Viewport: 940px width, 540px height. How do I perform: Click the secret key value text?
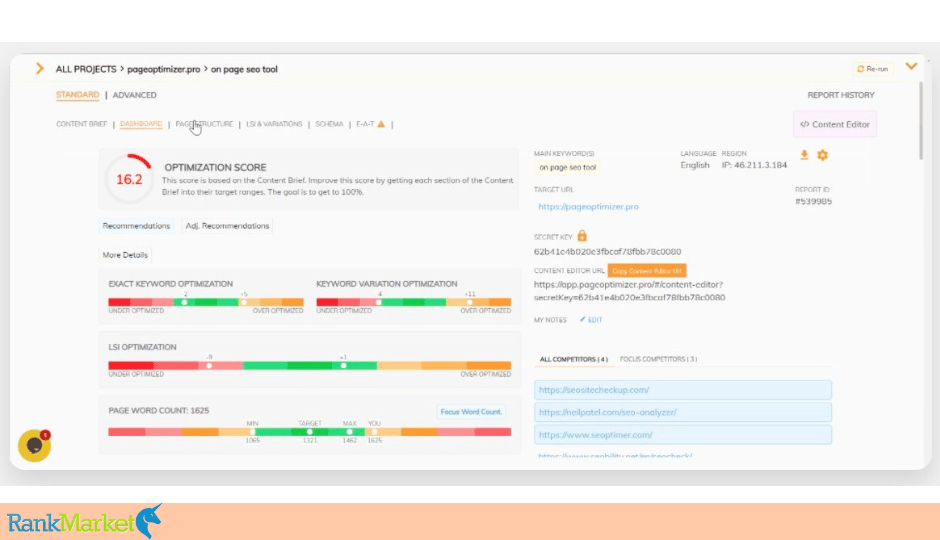(607, 252)
